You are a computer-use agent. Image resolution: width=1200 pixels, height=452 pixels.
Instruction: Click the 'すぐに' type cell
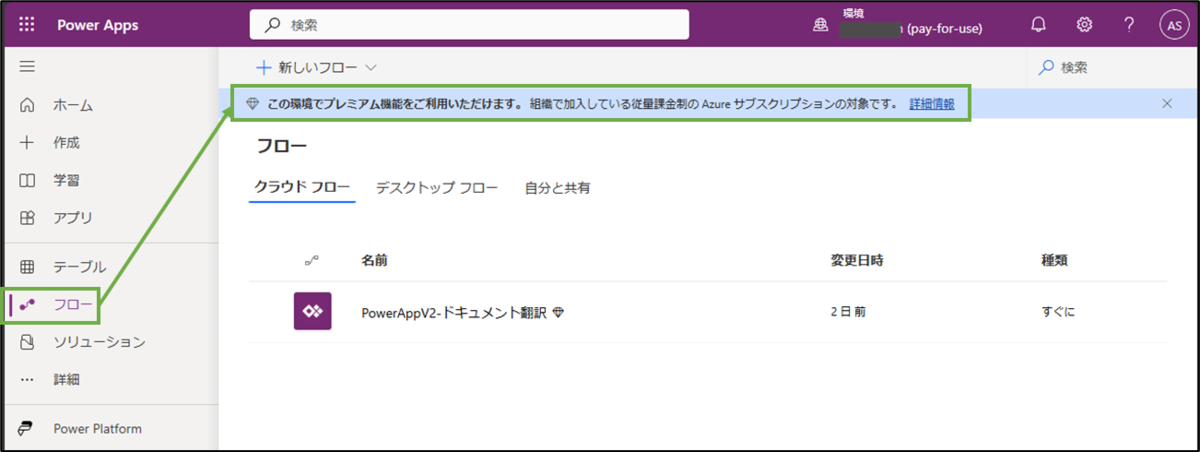[1058, 312]
